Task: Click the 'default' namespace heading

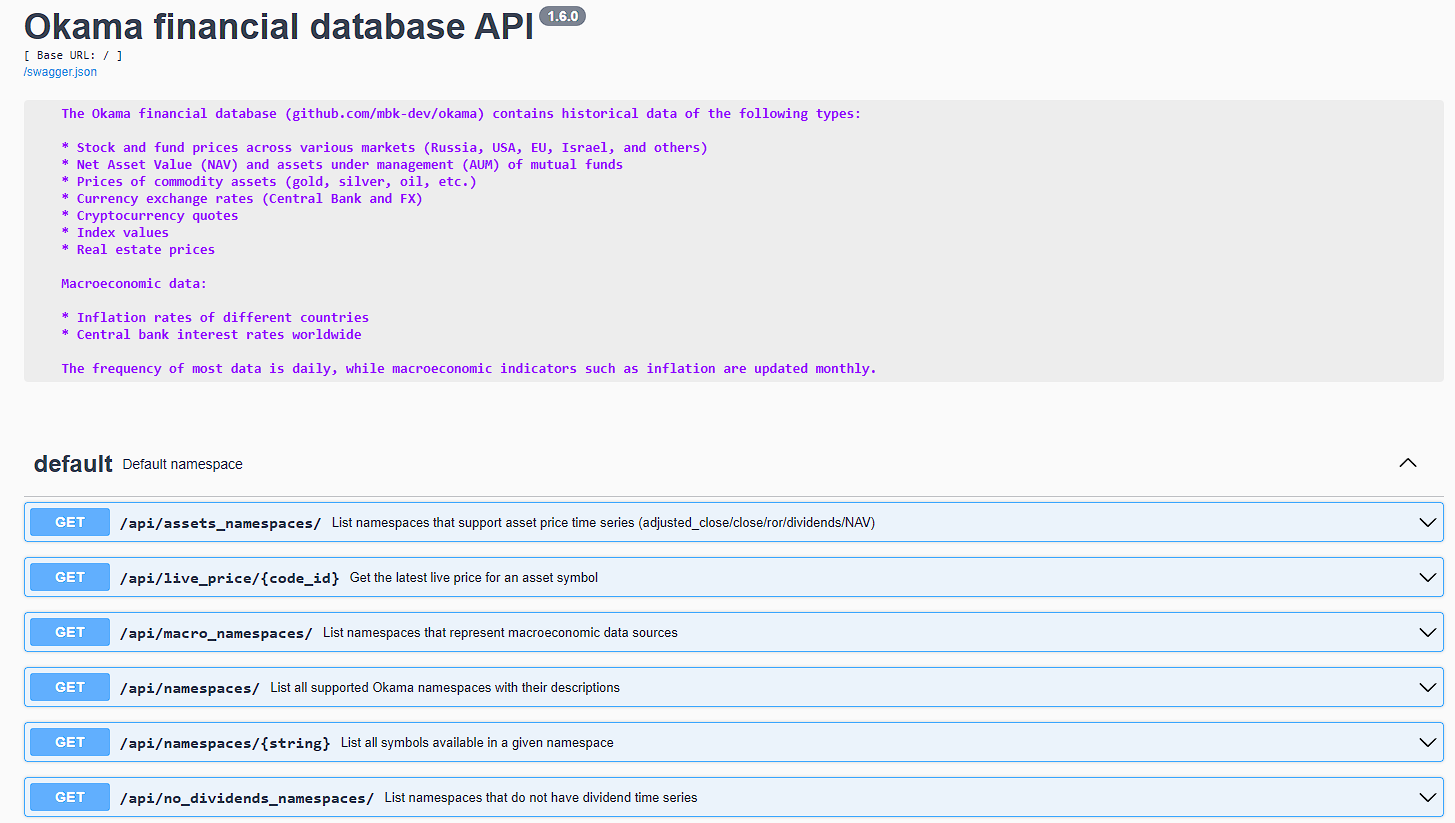Action: click(73, 464)
